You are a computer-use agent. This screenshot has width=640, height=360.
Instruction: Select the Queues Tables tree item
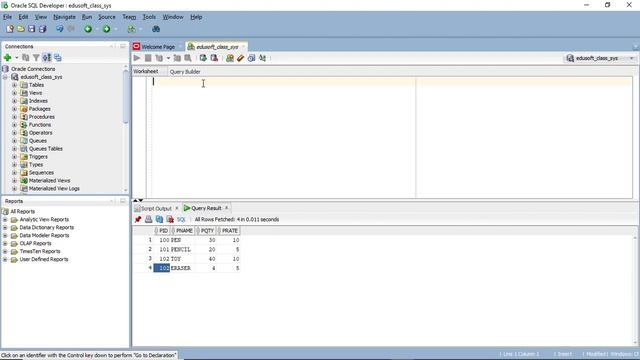click(46, 149)
